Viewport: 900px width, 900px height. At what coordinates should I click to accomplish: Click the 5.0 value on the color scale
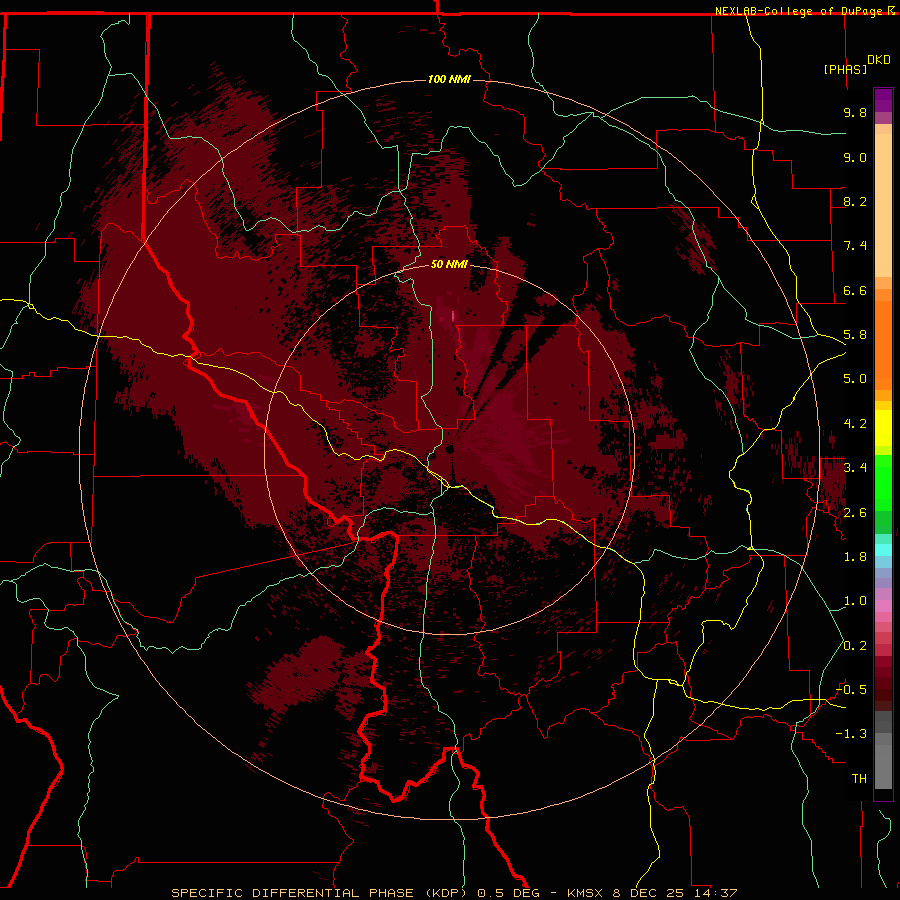pos(855,379)
